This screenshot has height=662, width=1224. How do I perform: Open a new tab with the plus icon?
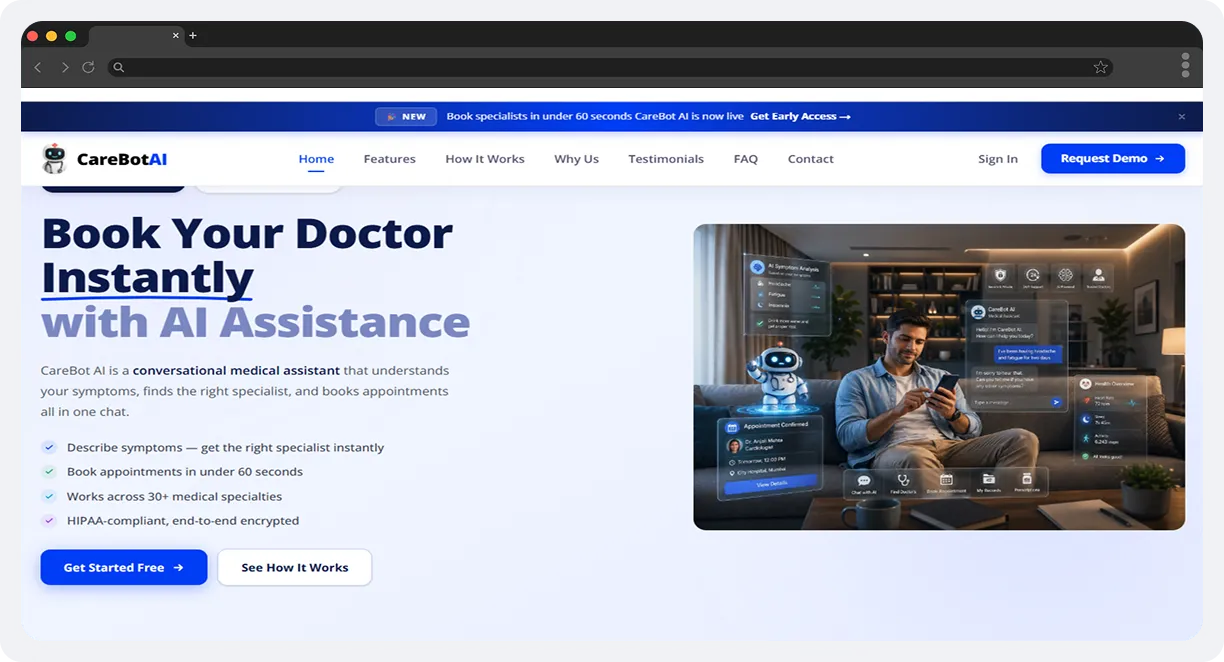click(193, 36)
